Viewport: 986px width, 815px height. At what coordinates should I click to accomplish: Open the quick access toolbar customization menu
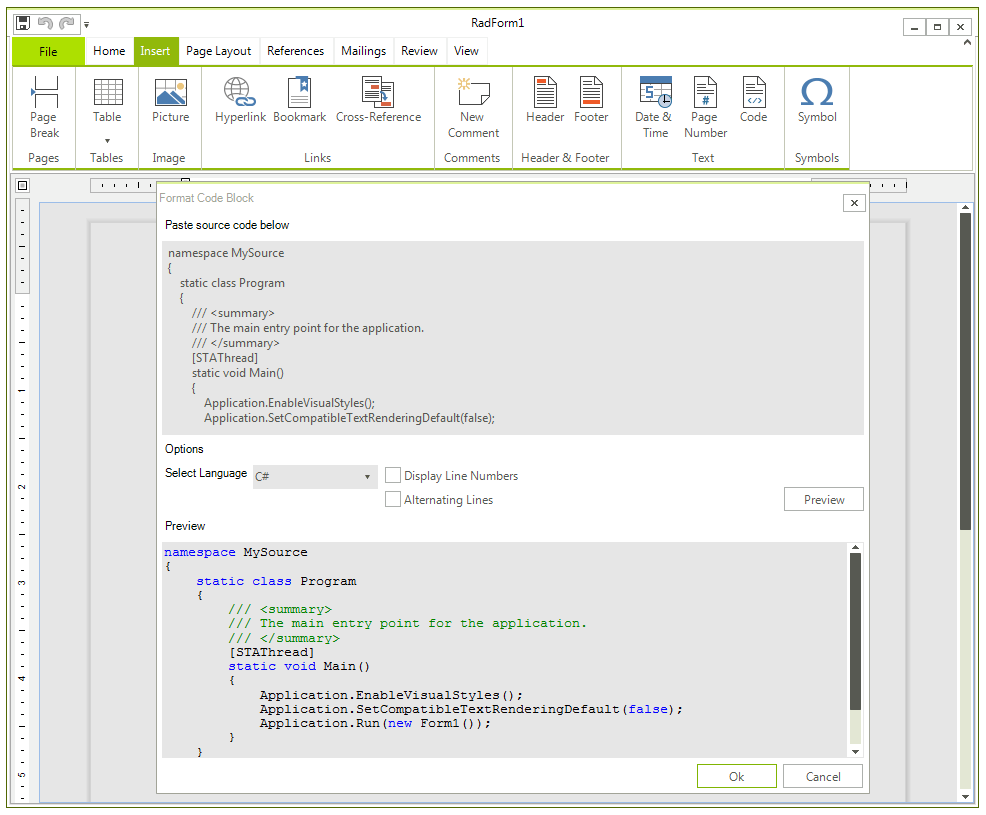tap(87, 25)
